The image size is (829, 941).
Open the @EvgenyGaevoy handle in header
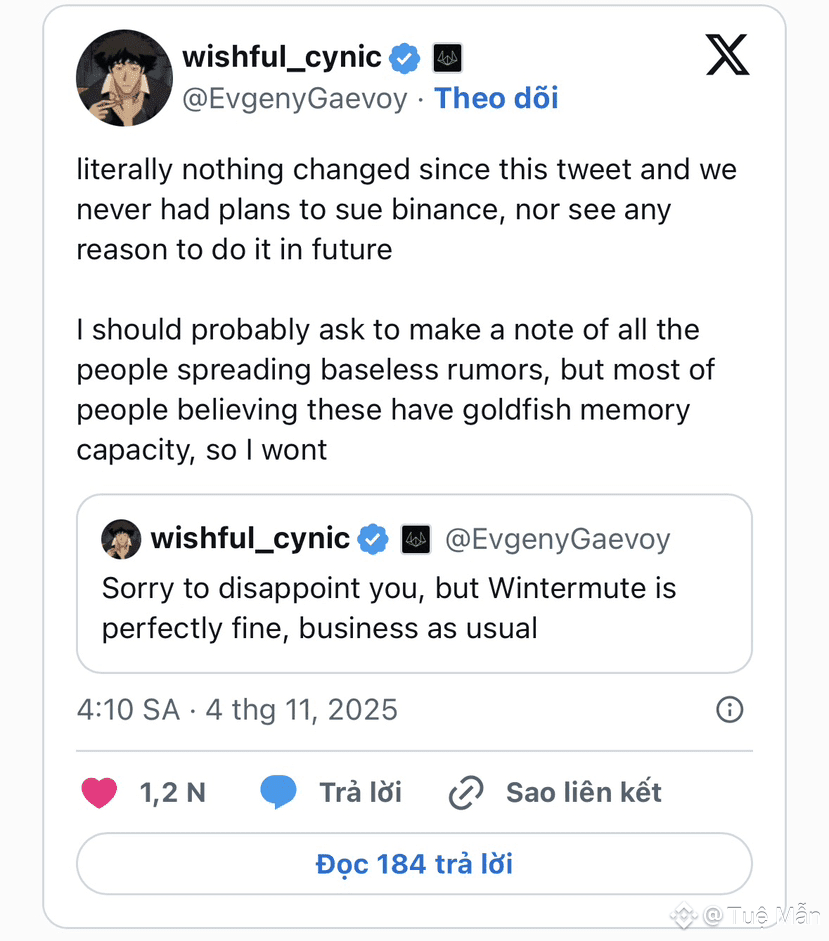tap(294, 98)
